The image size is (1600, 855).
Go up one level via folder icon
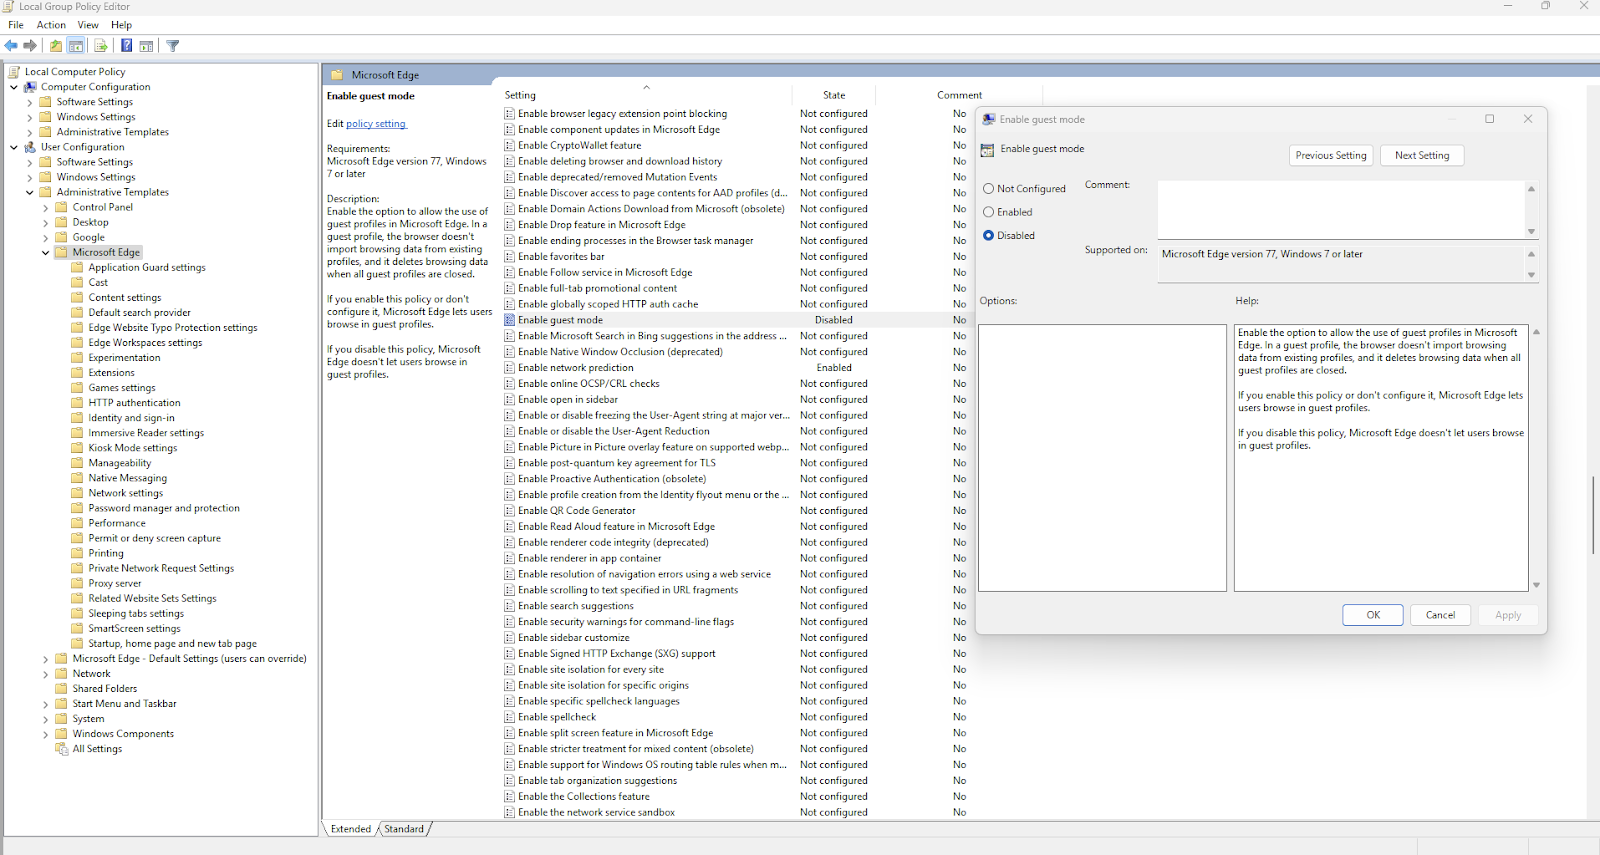pyautogui.click(x=56, y=45)
